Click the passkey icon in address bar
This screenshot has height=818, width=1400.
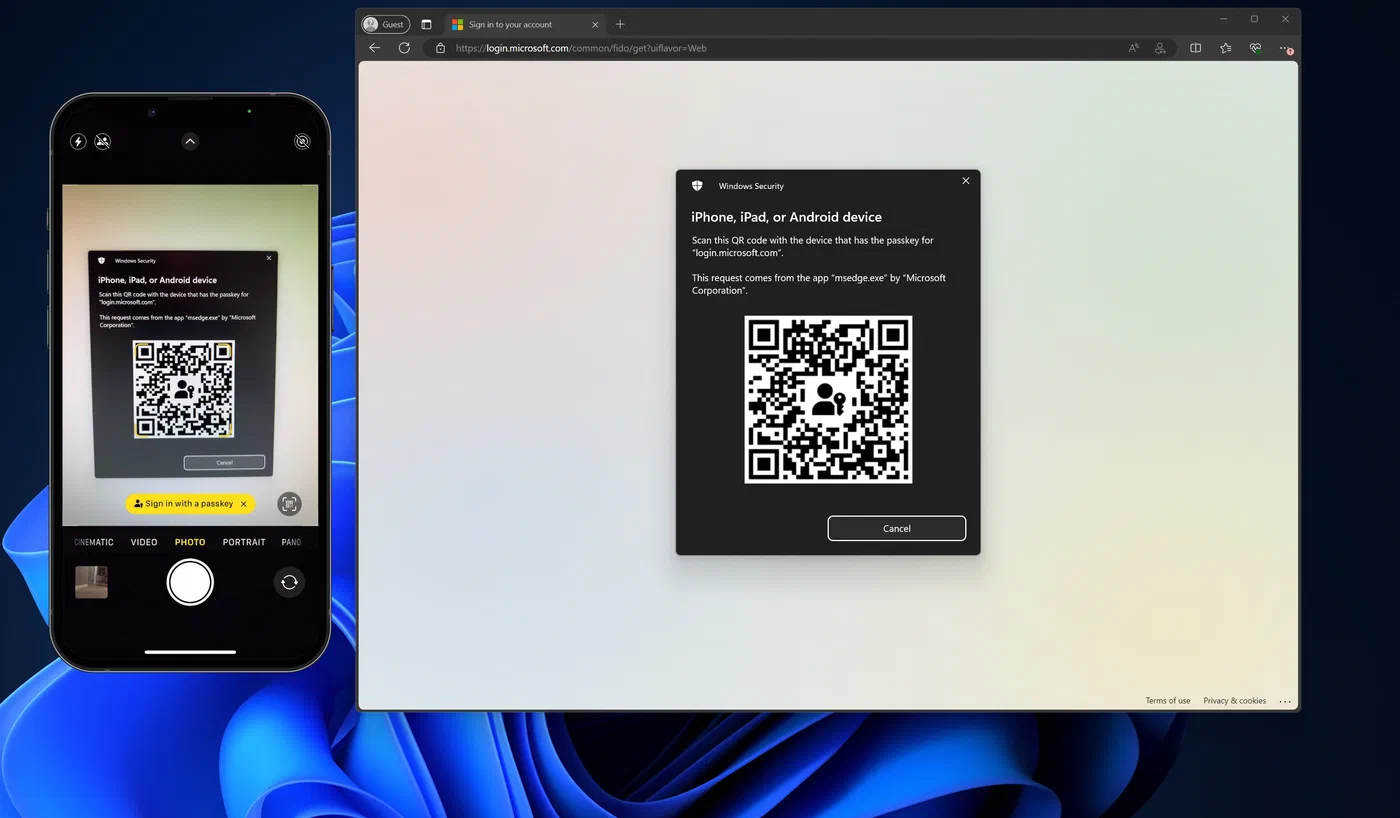(1160, 48)
